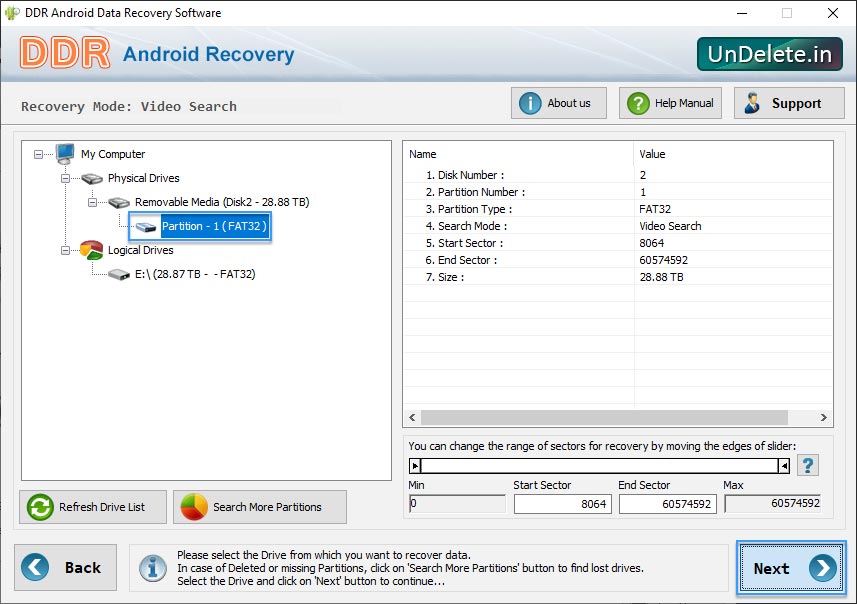
Task: Open the UnDelete.in banner link
Action: (770, 54)
